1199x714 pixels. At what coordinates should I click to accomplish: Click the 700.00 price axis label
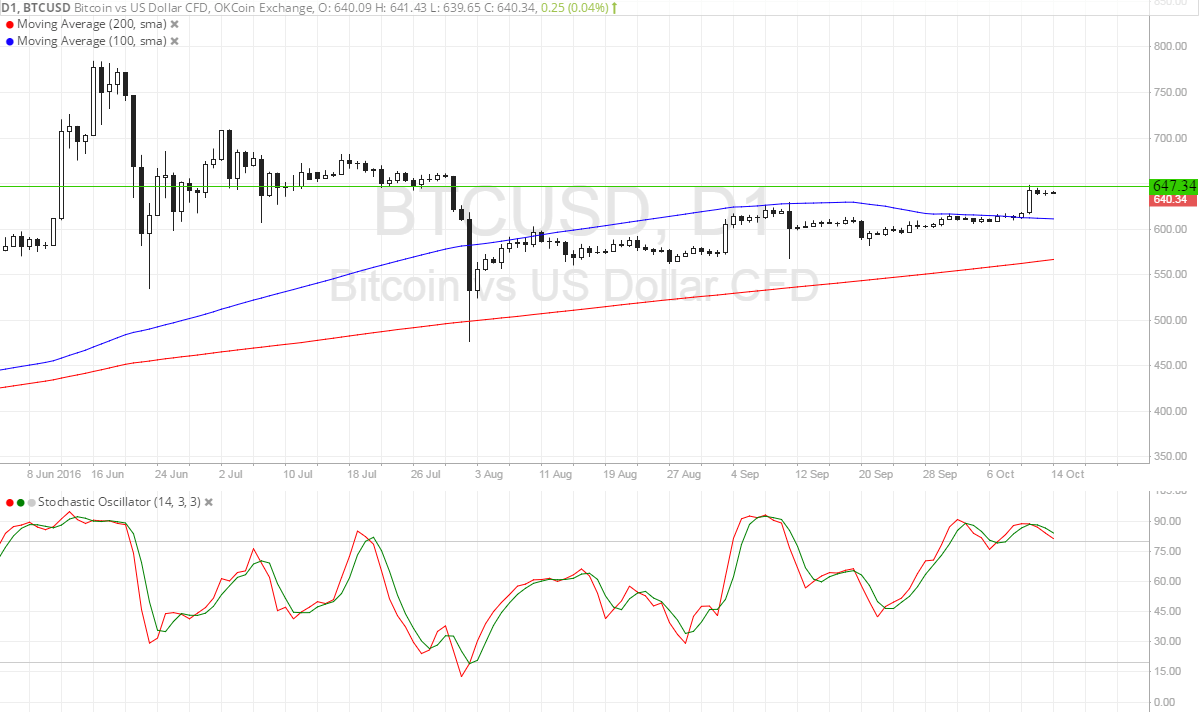(1171, 138)
